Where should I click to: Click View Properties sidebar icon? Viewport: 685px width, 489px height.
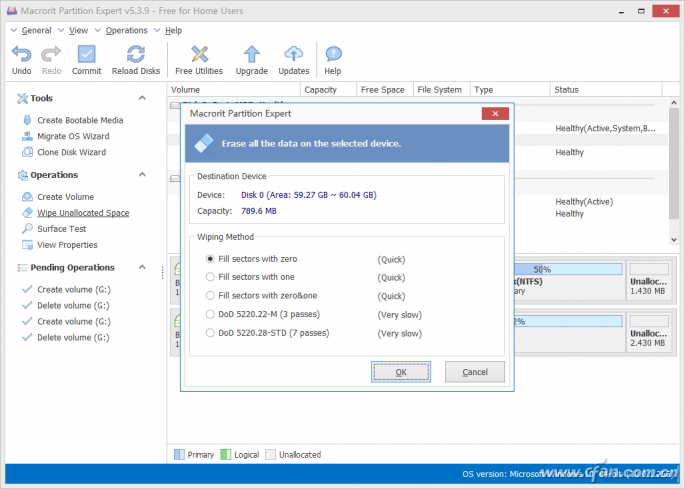[x=27, y=245]
